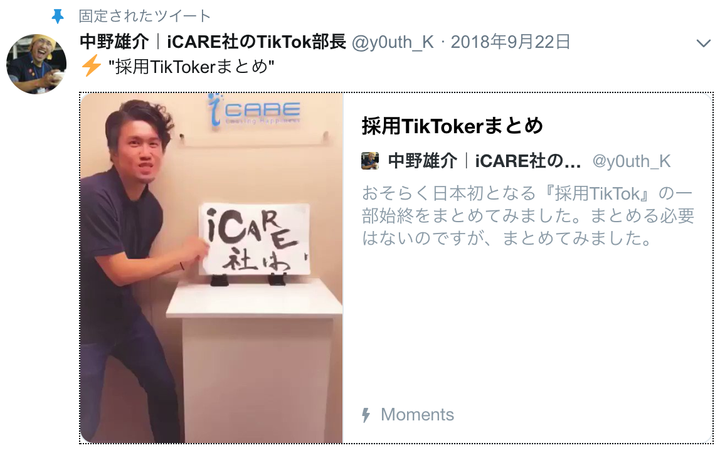Expand the tweet options chevron menu
Image resolution: width=720 pixels, height=452 pixels.
(703, 44)
